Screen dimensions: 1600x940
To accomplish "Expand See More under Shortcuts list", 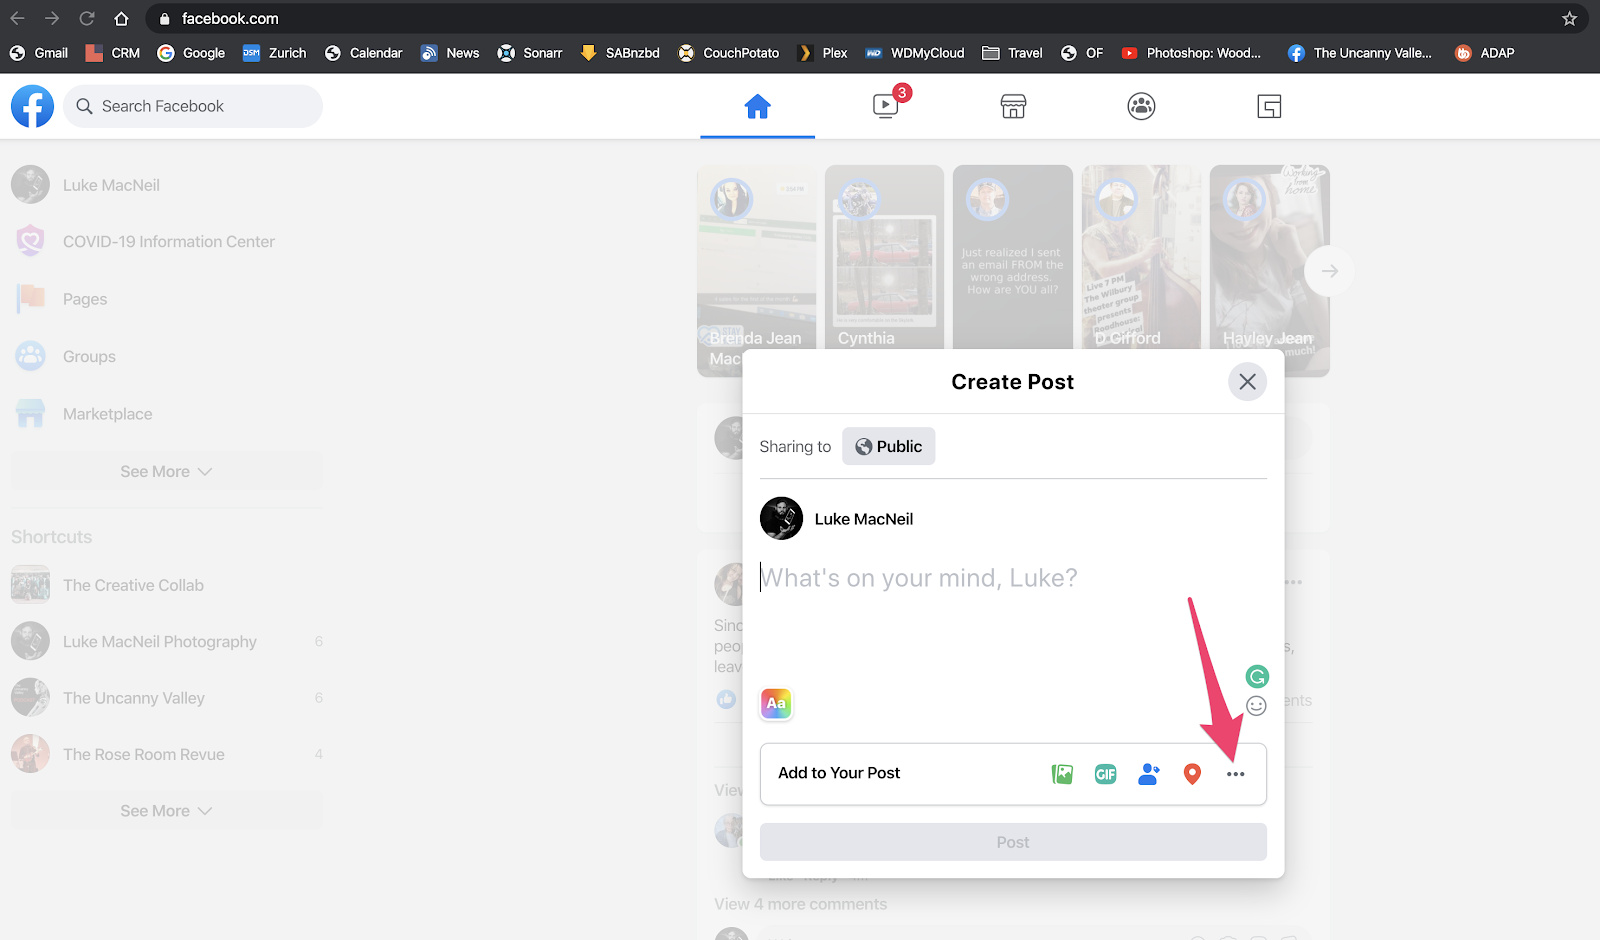I will pyautogui.click(x=166, y=811).
